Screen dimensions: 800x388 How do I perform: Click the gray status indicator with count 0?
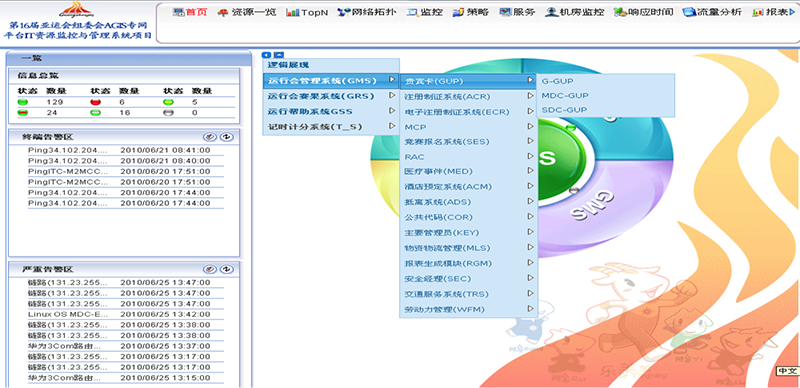[x=168, y=113]
